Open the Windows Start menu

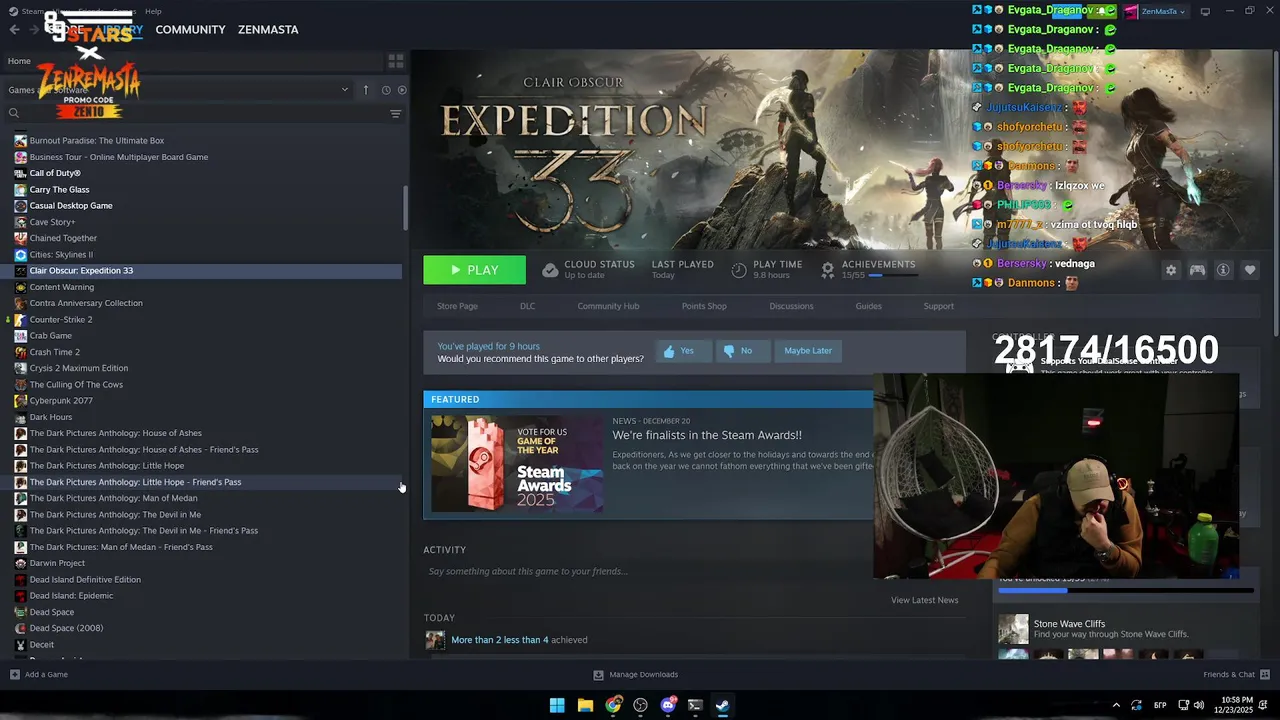(557, 705)
